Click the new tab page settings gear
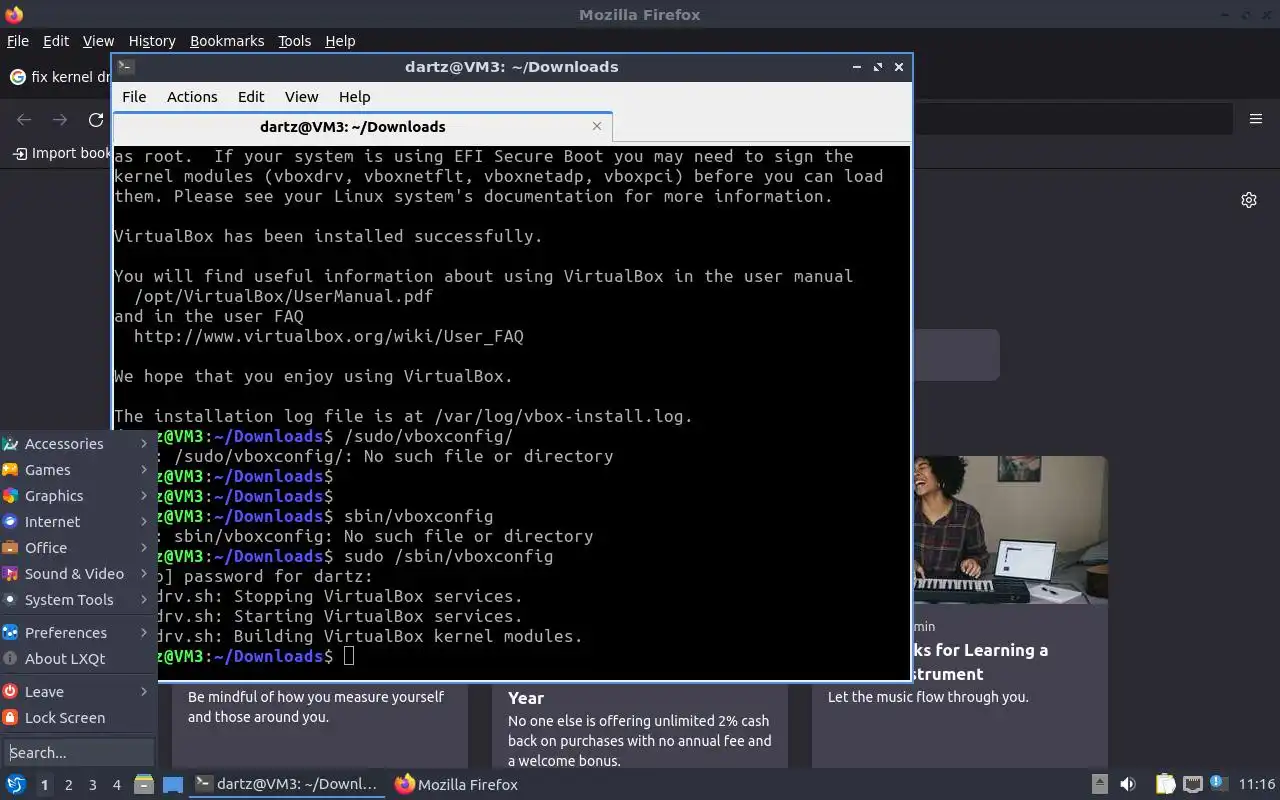 (1249, 200)
